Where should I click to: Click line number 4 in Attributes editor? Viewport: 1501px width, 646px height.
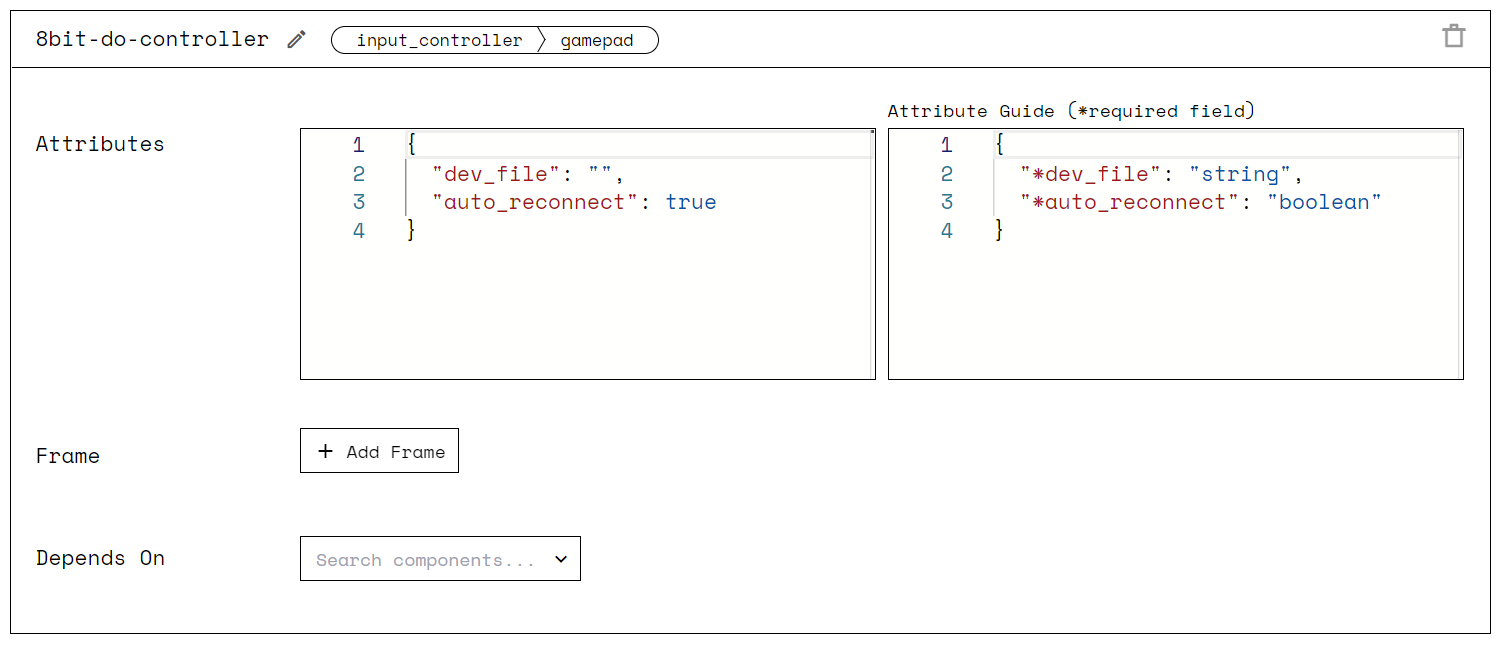pyautogui.click(x=359, y=231)
